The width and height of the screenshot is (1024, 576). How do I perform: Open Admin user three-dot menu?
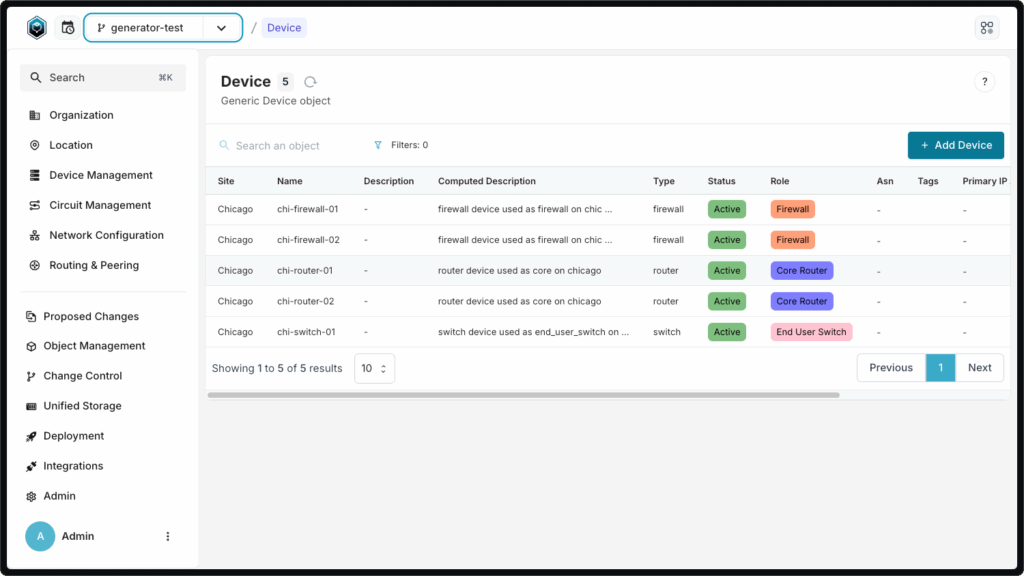tap(168, 537)
